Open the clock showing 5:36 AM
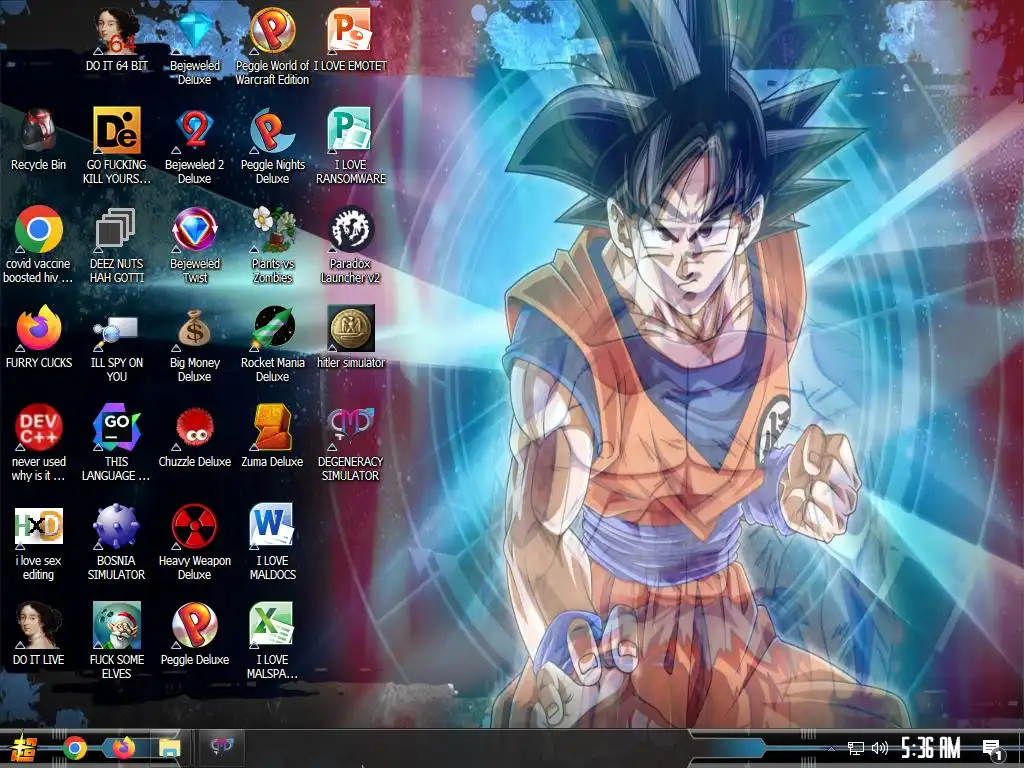Image resolution: width=1024 pixels, height=768 pixels. coord(931,748)
